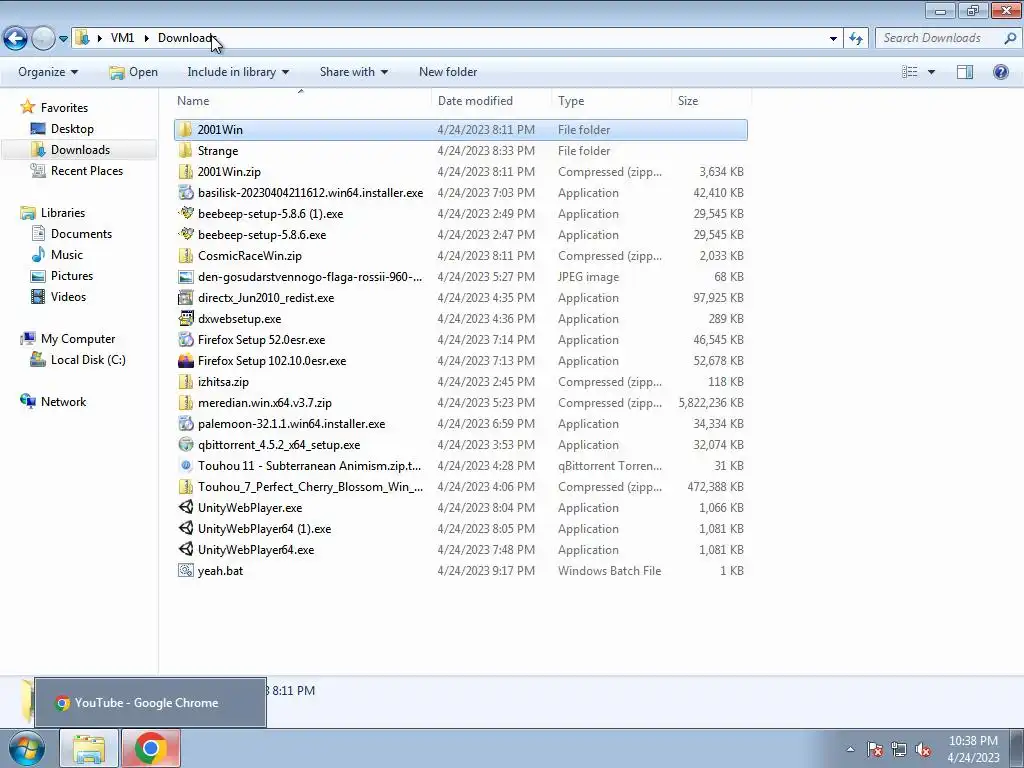Sort by Date modified column
Screen dimensions: 1024x768
tap(475, 101)
